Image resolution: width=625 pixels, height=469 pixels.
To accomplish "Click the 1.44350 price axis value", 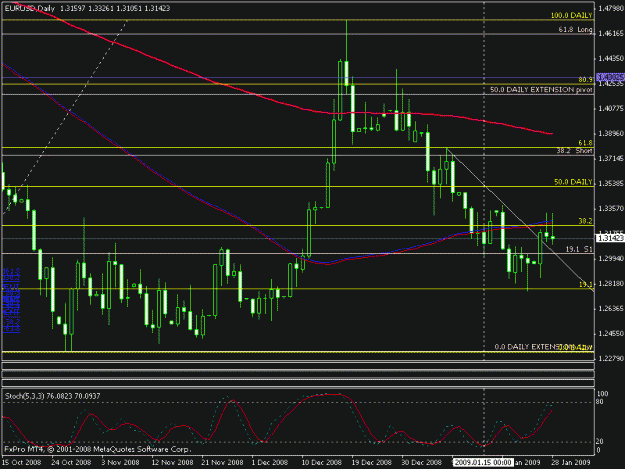I will click(611, 59).
